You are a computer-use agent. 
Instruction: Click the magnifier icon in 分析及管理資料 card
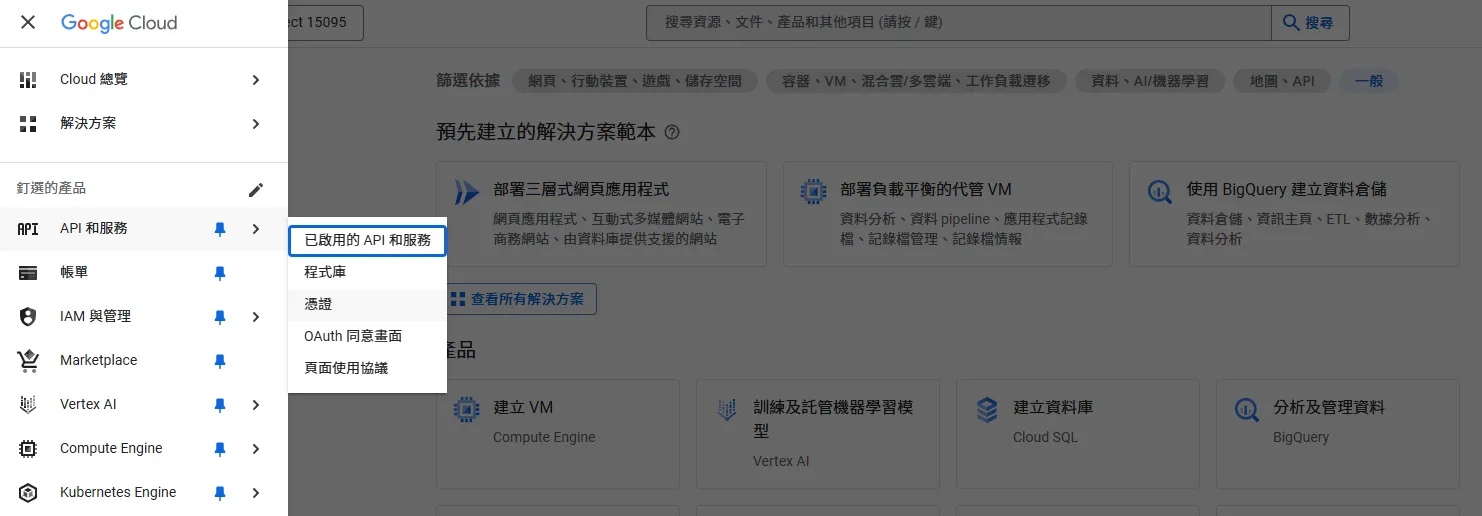pyautogui.click(x=1246, y=409)
